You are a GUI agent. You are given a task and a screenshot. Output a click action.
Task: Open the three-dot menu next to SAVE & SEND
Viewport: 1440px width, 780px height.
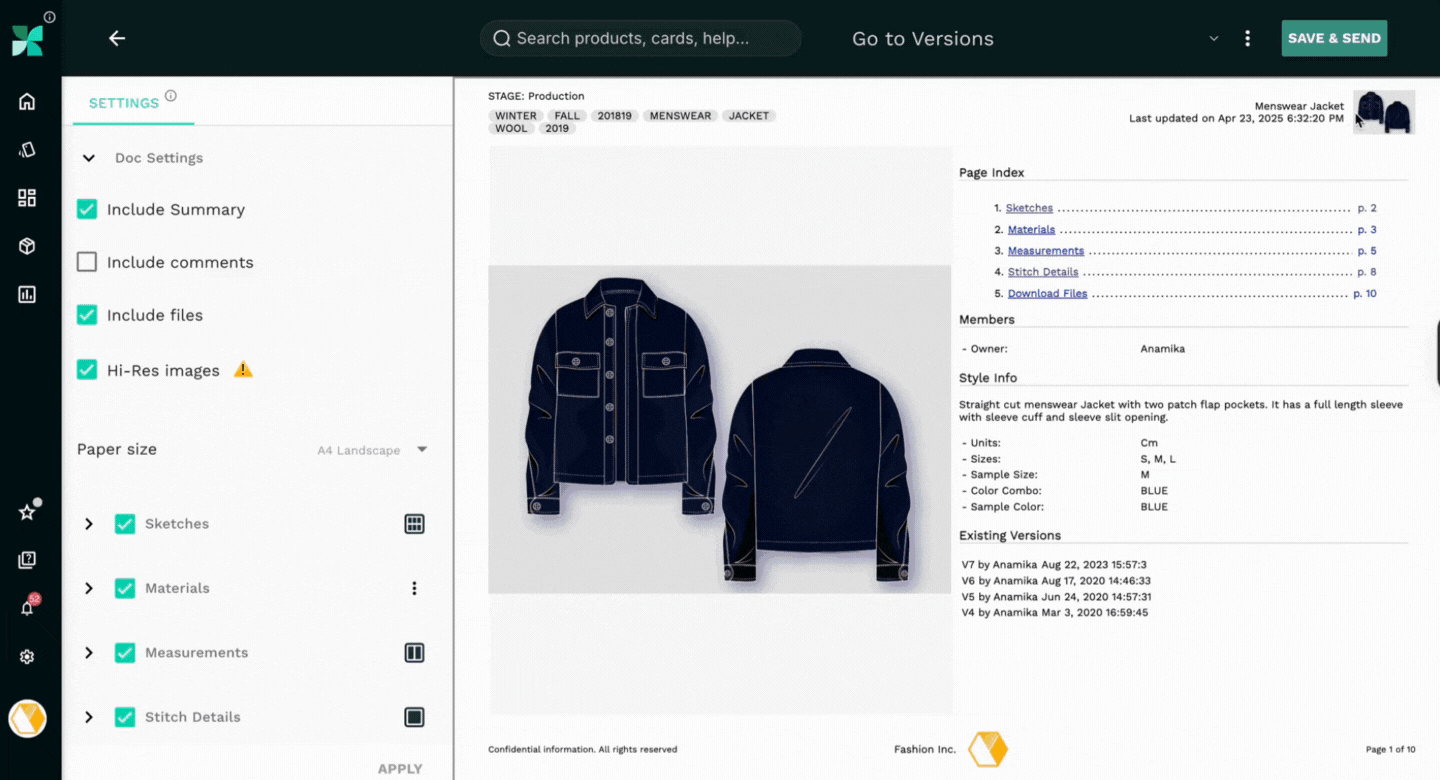click(1247, 37)
